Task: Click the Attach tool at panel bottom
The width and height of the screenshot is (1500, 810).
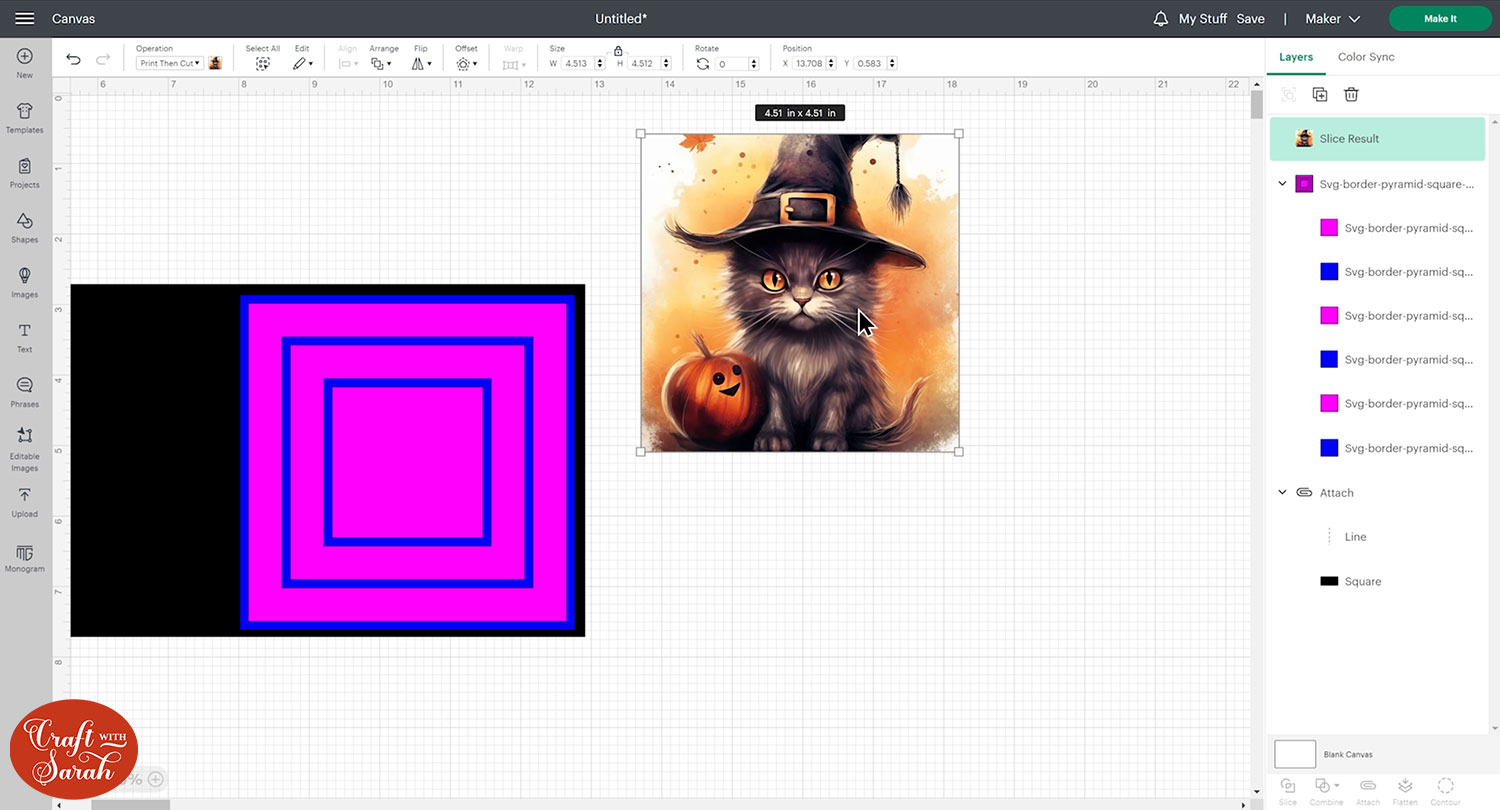Action: pyautogui.click(x=1368, y=790)
